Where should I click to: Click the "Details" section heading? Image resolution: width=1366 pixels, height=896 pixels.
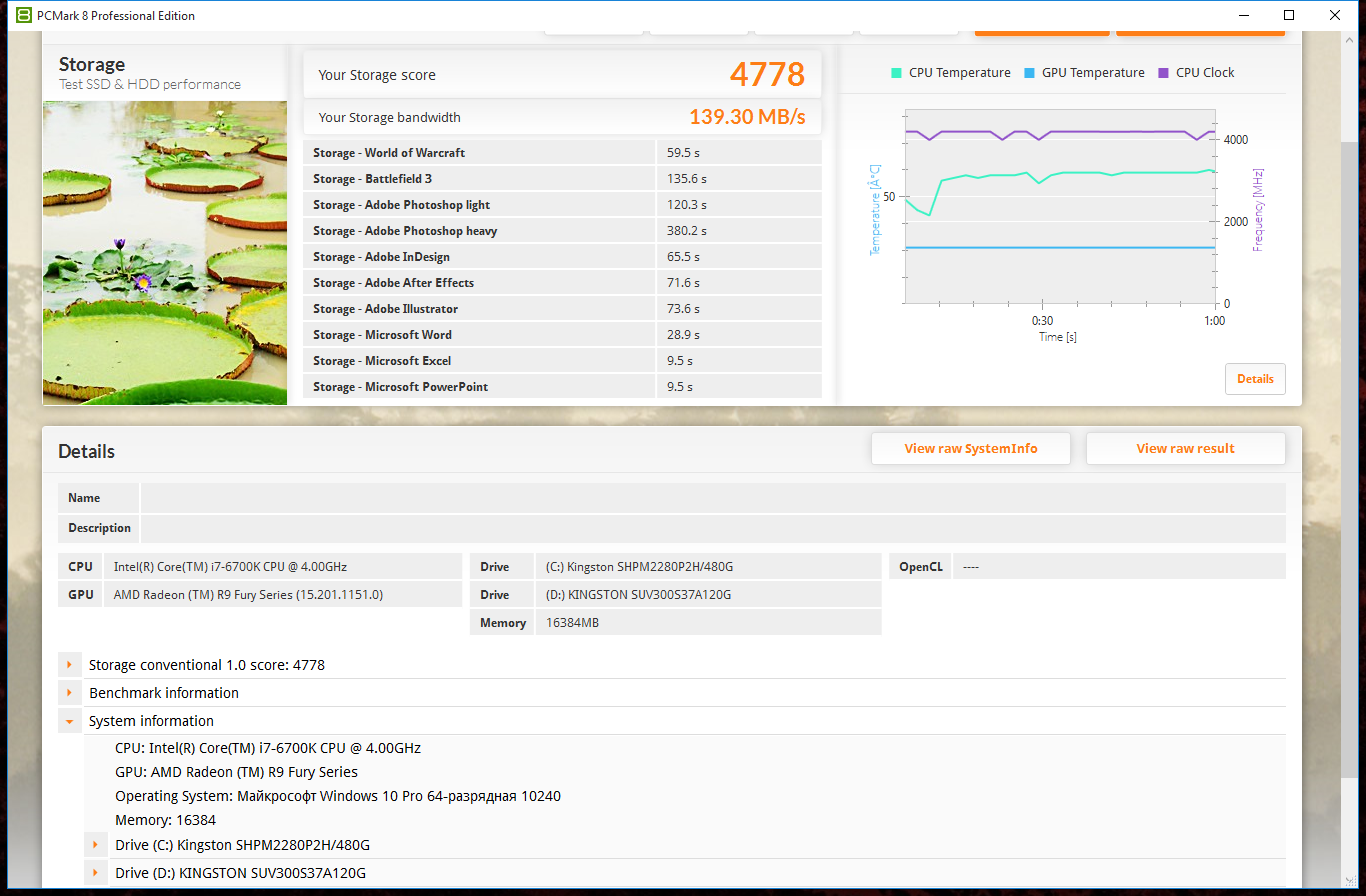pyautogui.click(x=87, y=452)
